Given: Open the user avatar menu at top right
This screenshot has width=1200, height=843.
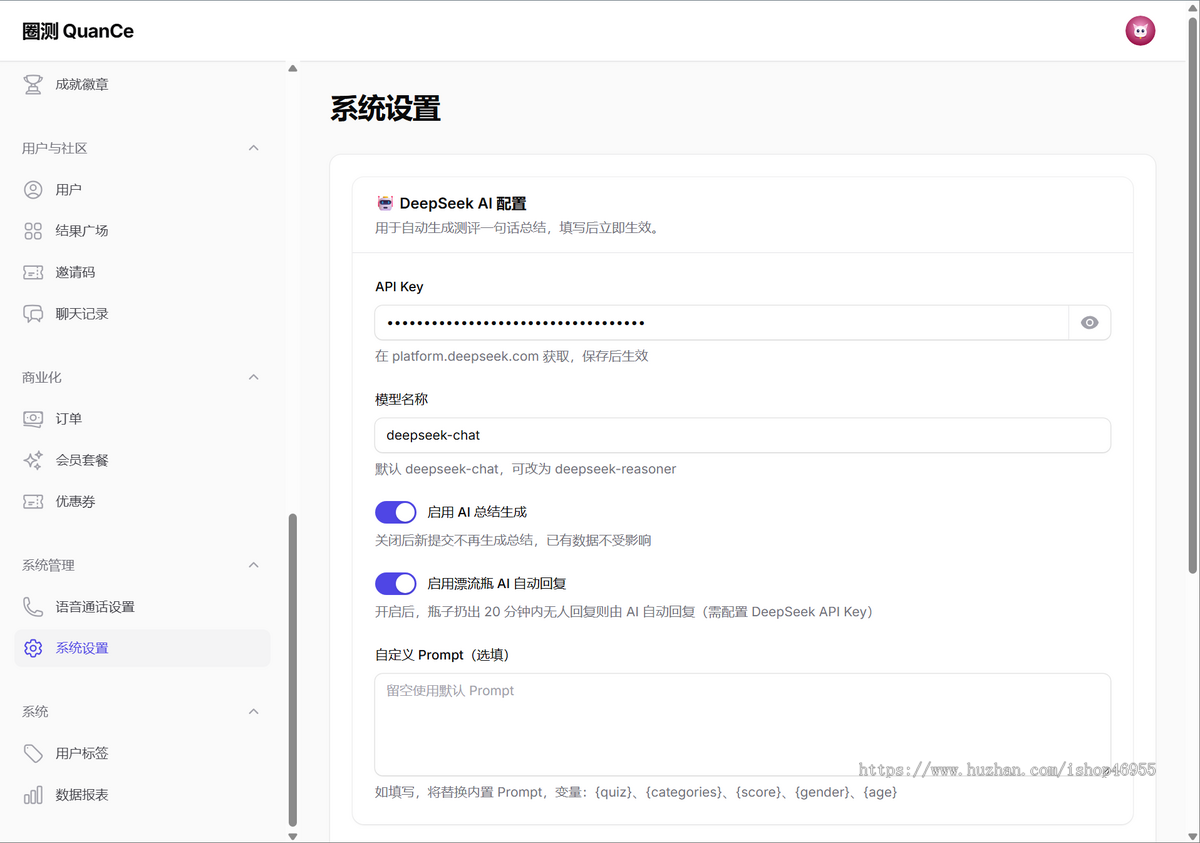Looking at the screenshot, I should (1140, 31).
